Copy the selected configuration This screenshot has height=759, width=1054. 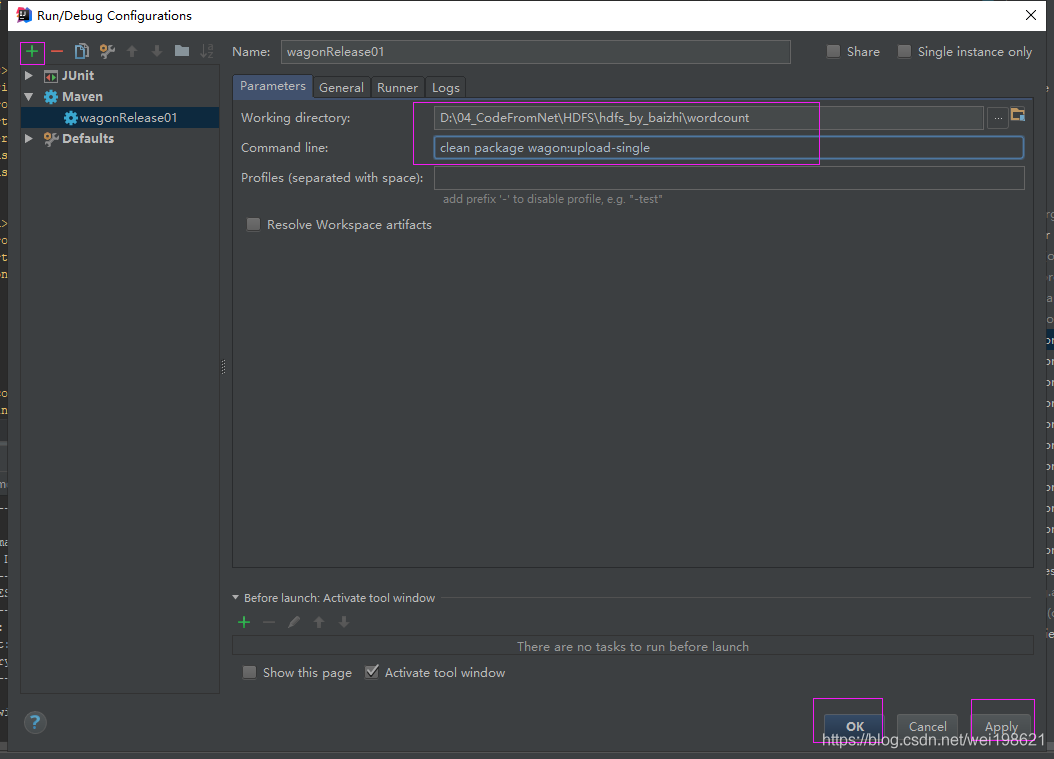pyautogui.click(x=82, y=51)
